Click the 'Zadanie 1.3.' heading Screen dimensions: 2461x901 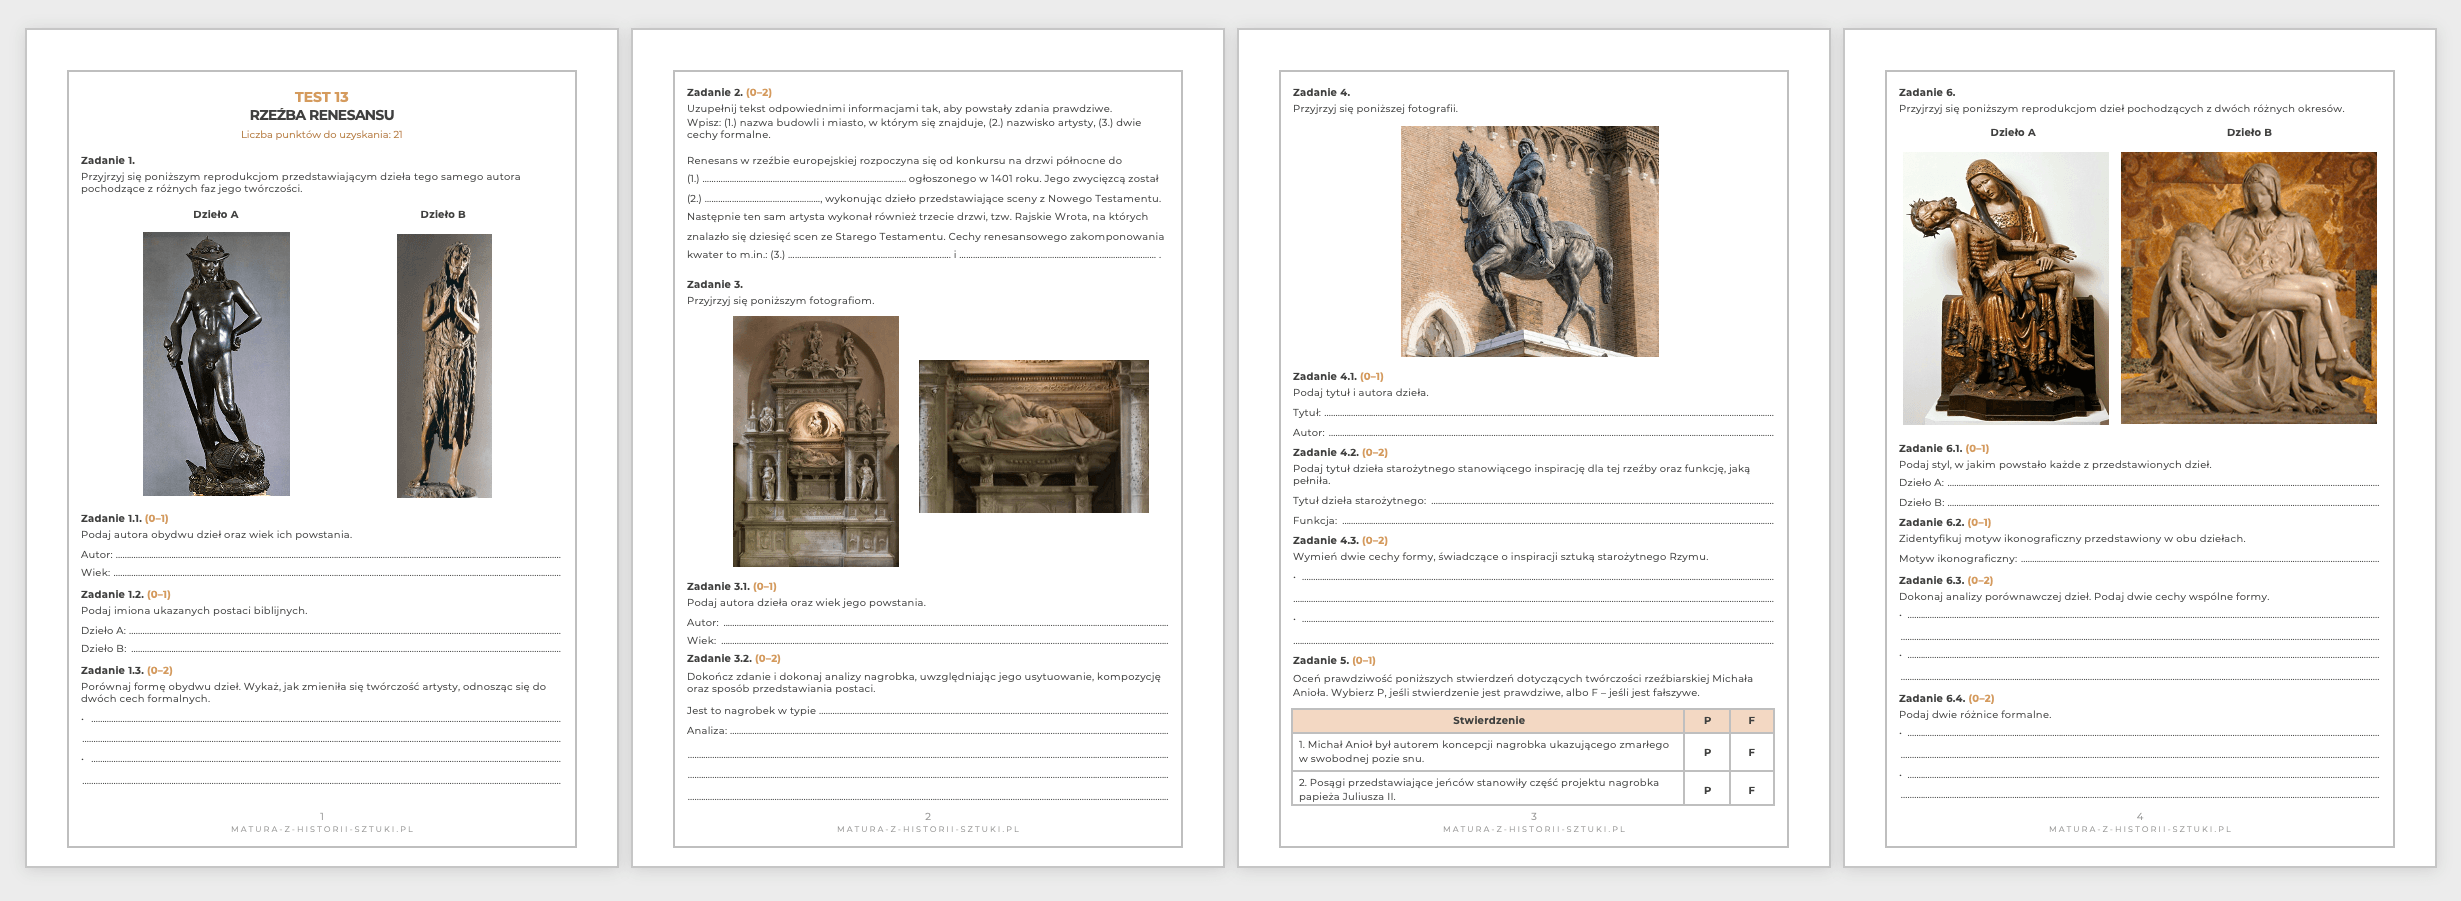click(x=112, y=671)
